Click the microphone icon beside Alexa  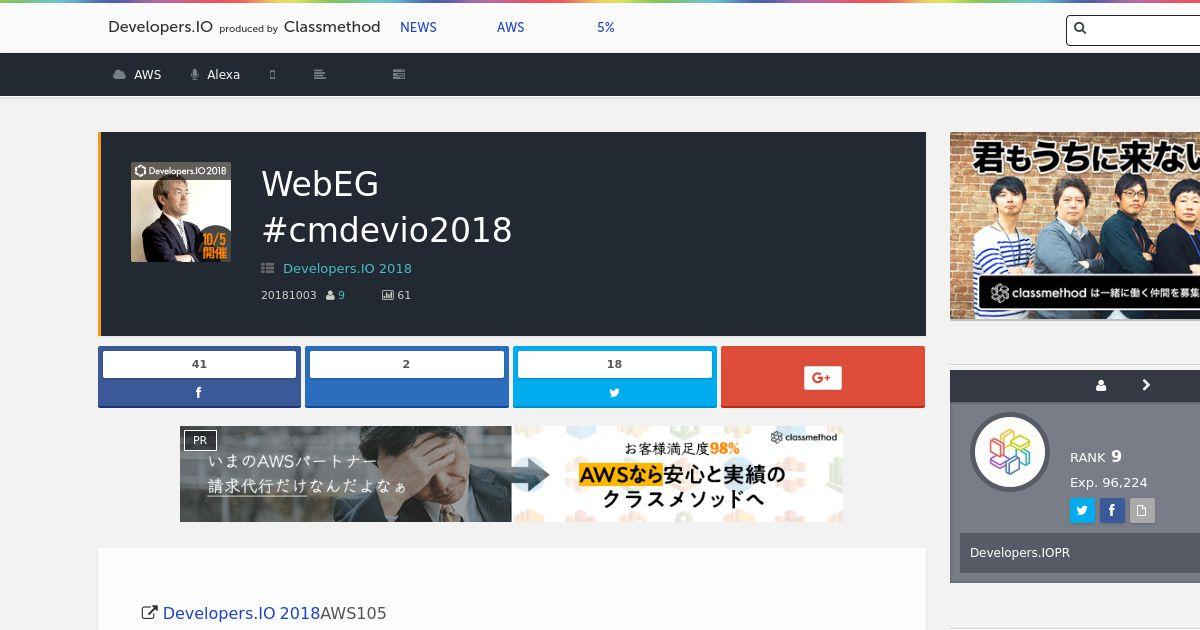coord(195,74)
